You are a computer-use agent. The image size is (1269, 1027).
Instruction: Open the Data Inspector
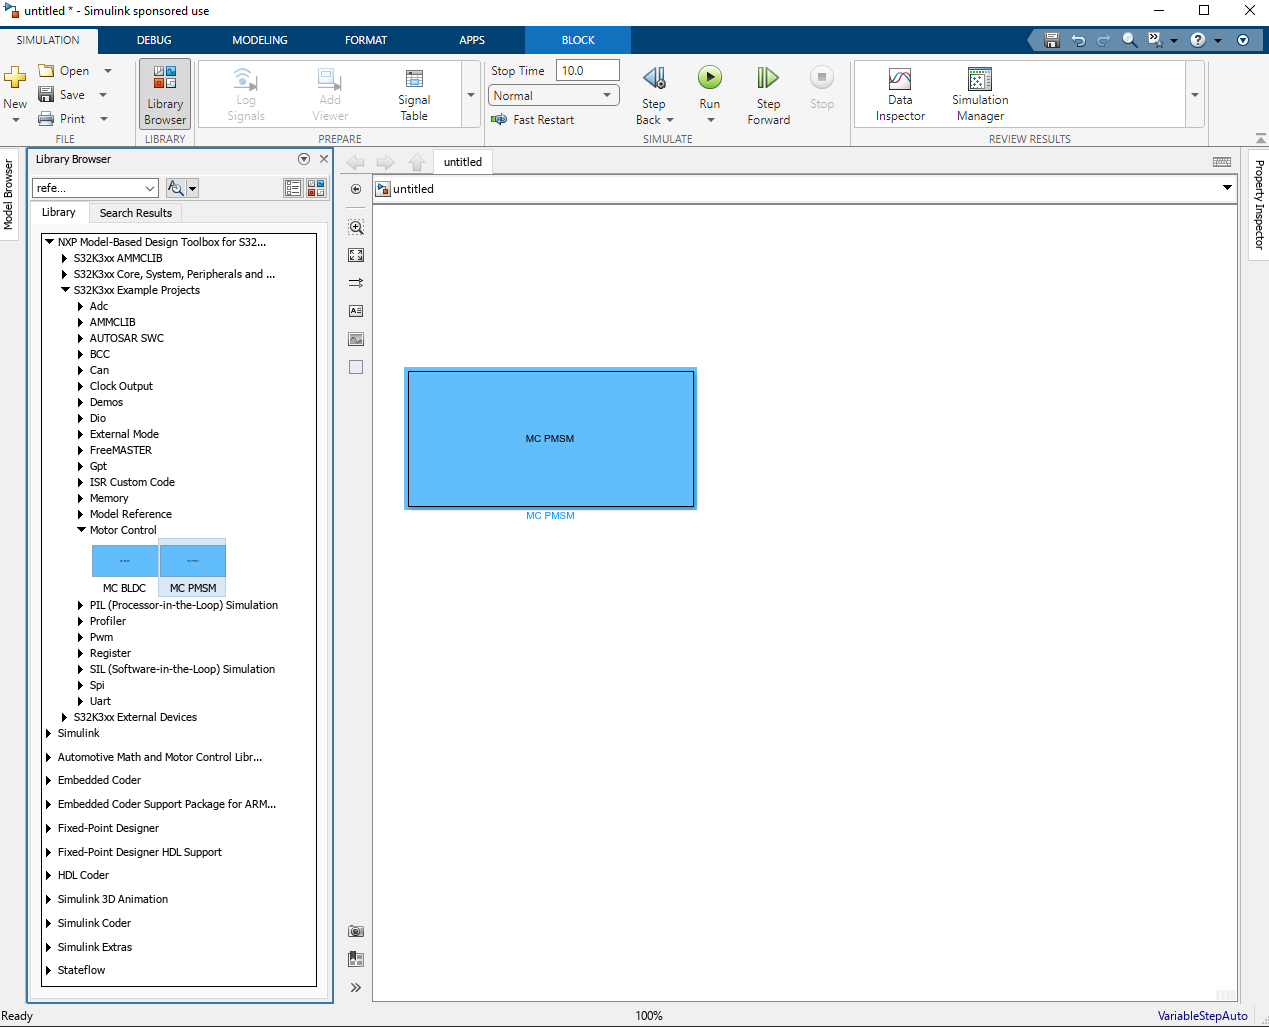tap(899, 94)
